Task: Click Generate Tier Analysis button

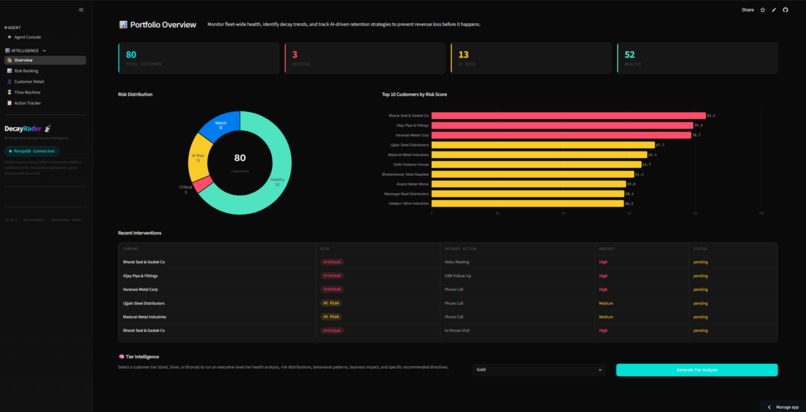Action: pos(697,370)
